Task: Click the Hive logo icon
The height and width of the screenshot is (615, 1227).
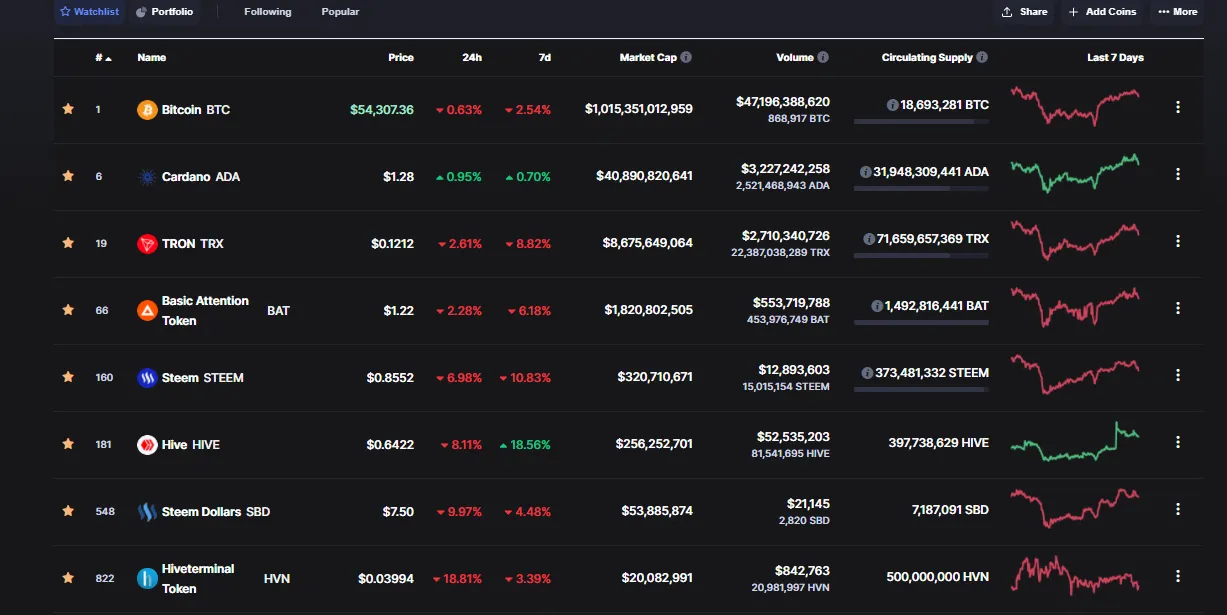Action: pos(147,445)
